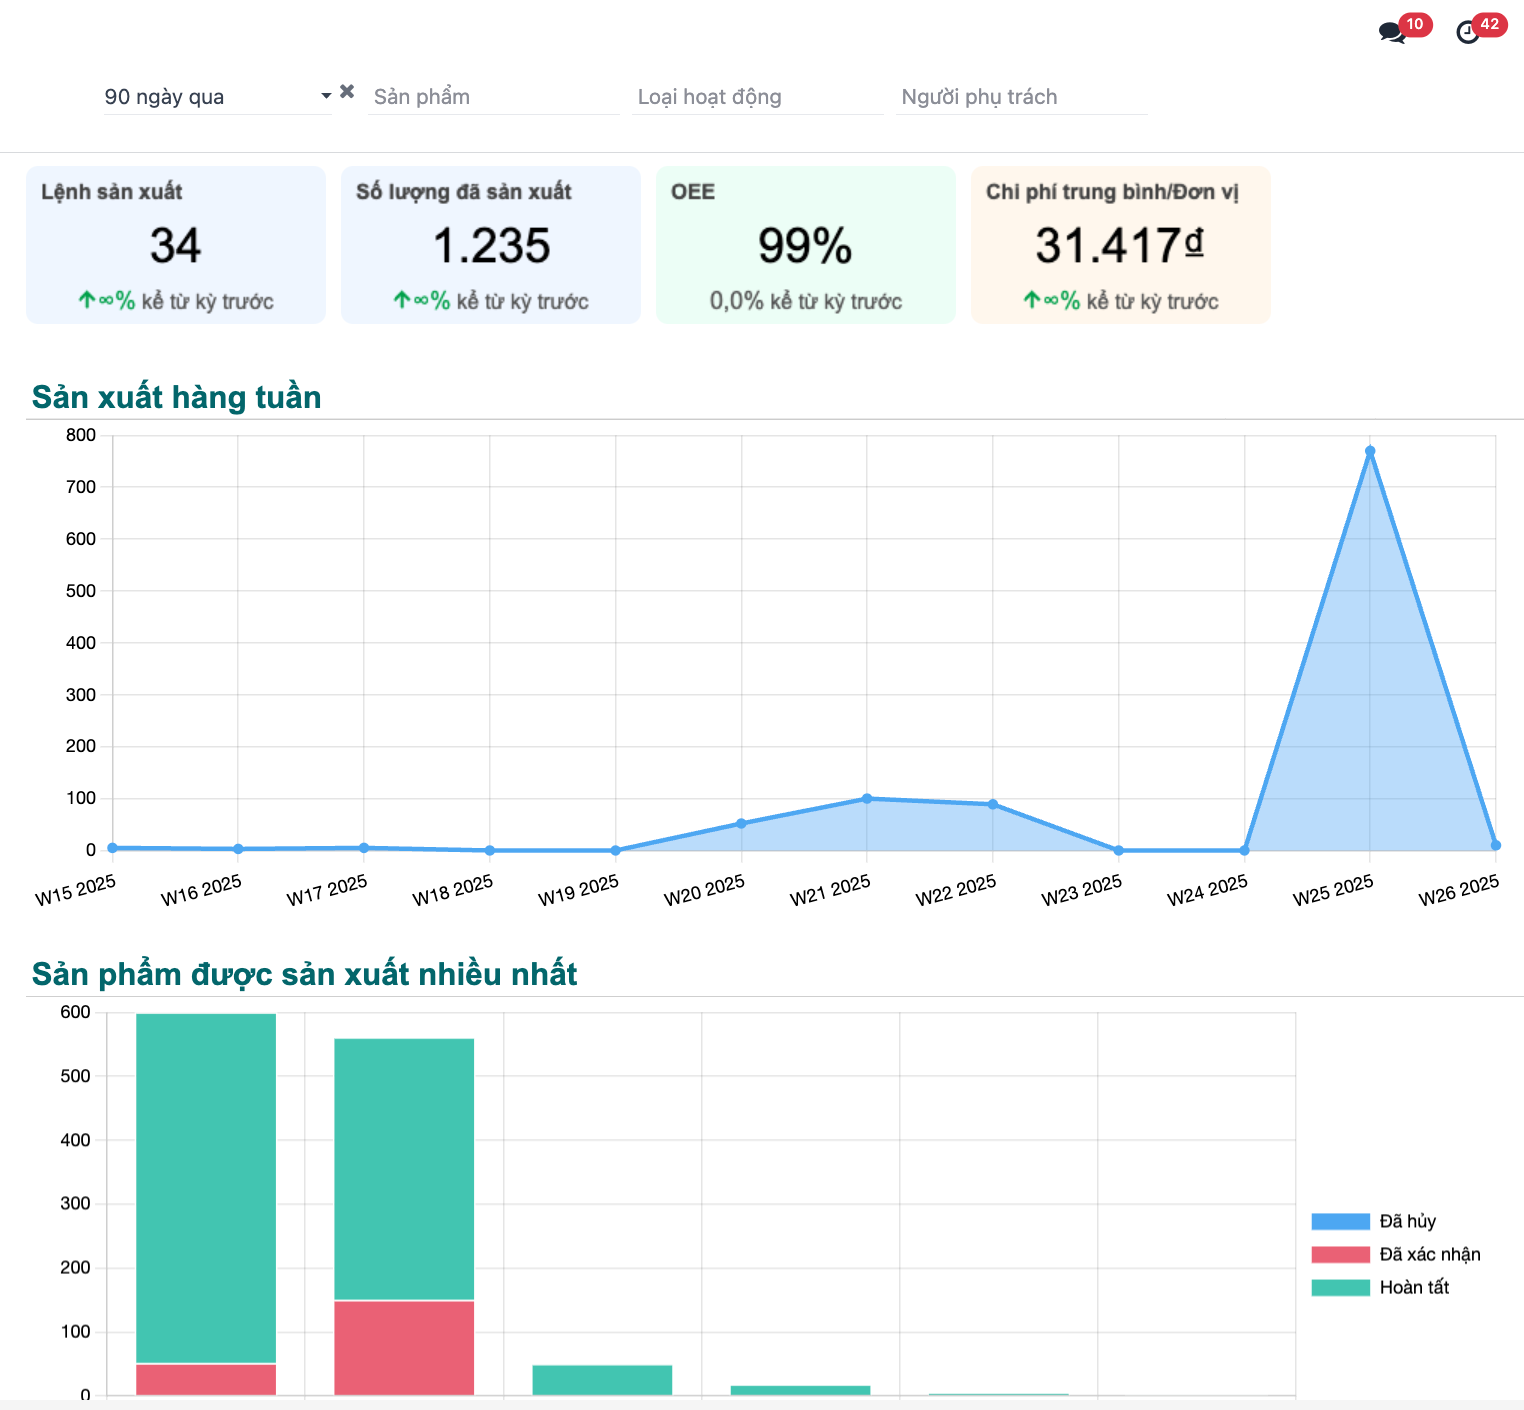The width and height of the screenshot is (1524, 1410).
Task: Open the Loại hoạt động filter field
Action: click(x=758, y=97)
